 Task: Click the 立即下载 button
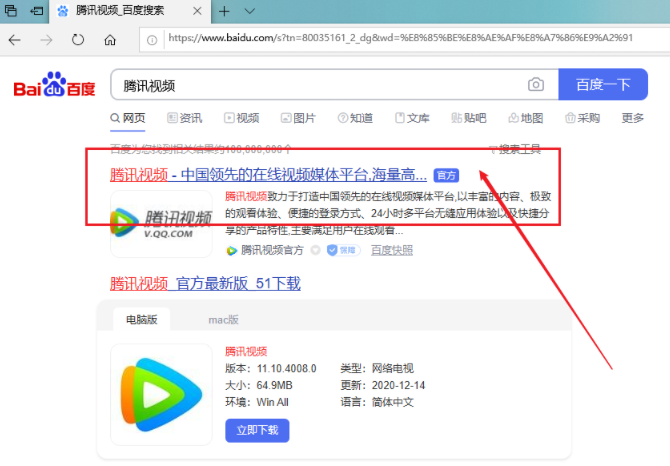257,431
